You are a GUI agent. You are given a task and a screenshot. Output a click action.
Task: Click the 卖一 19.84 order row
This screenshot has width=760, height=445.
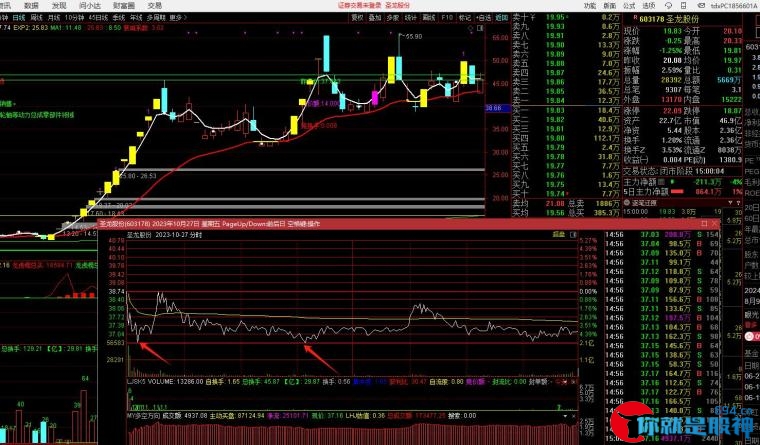(567, 100)
